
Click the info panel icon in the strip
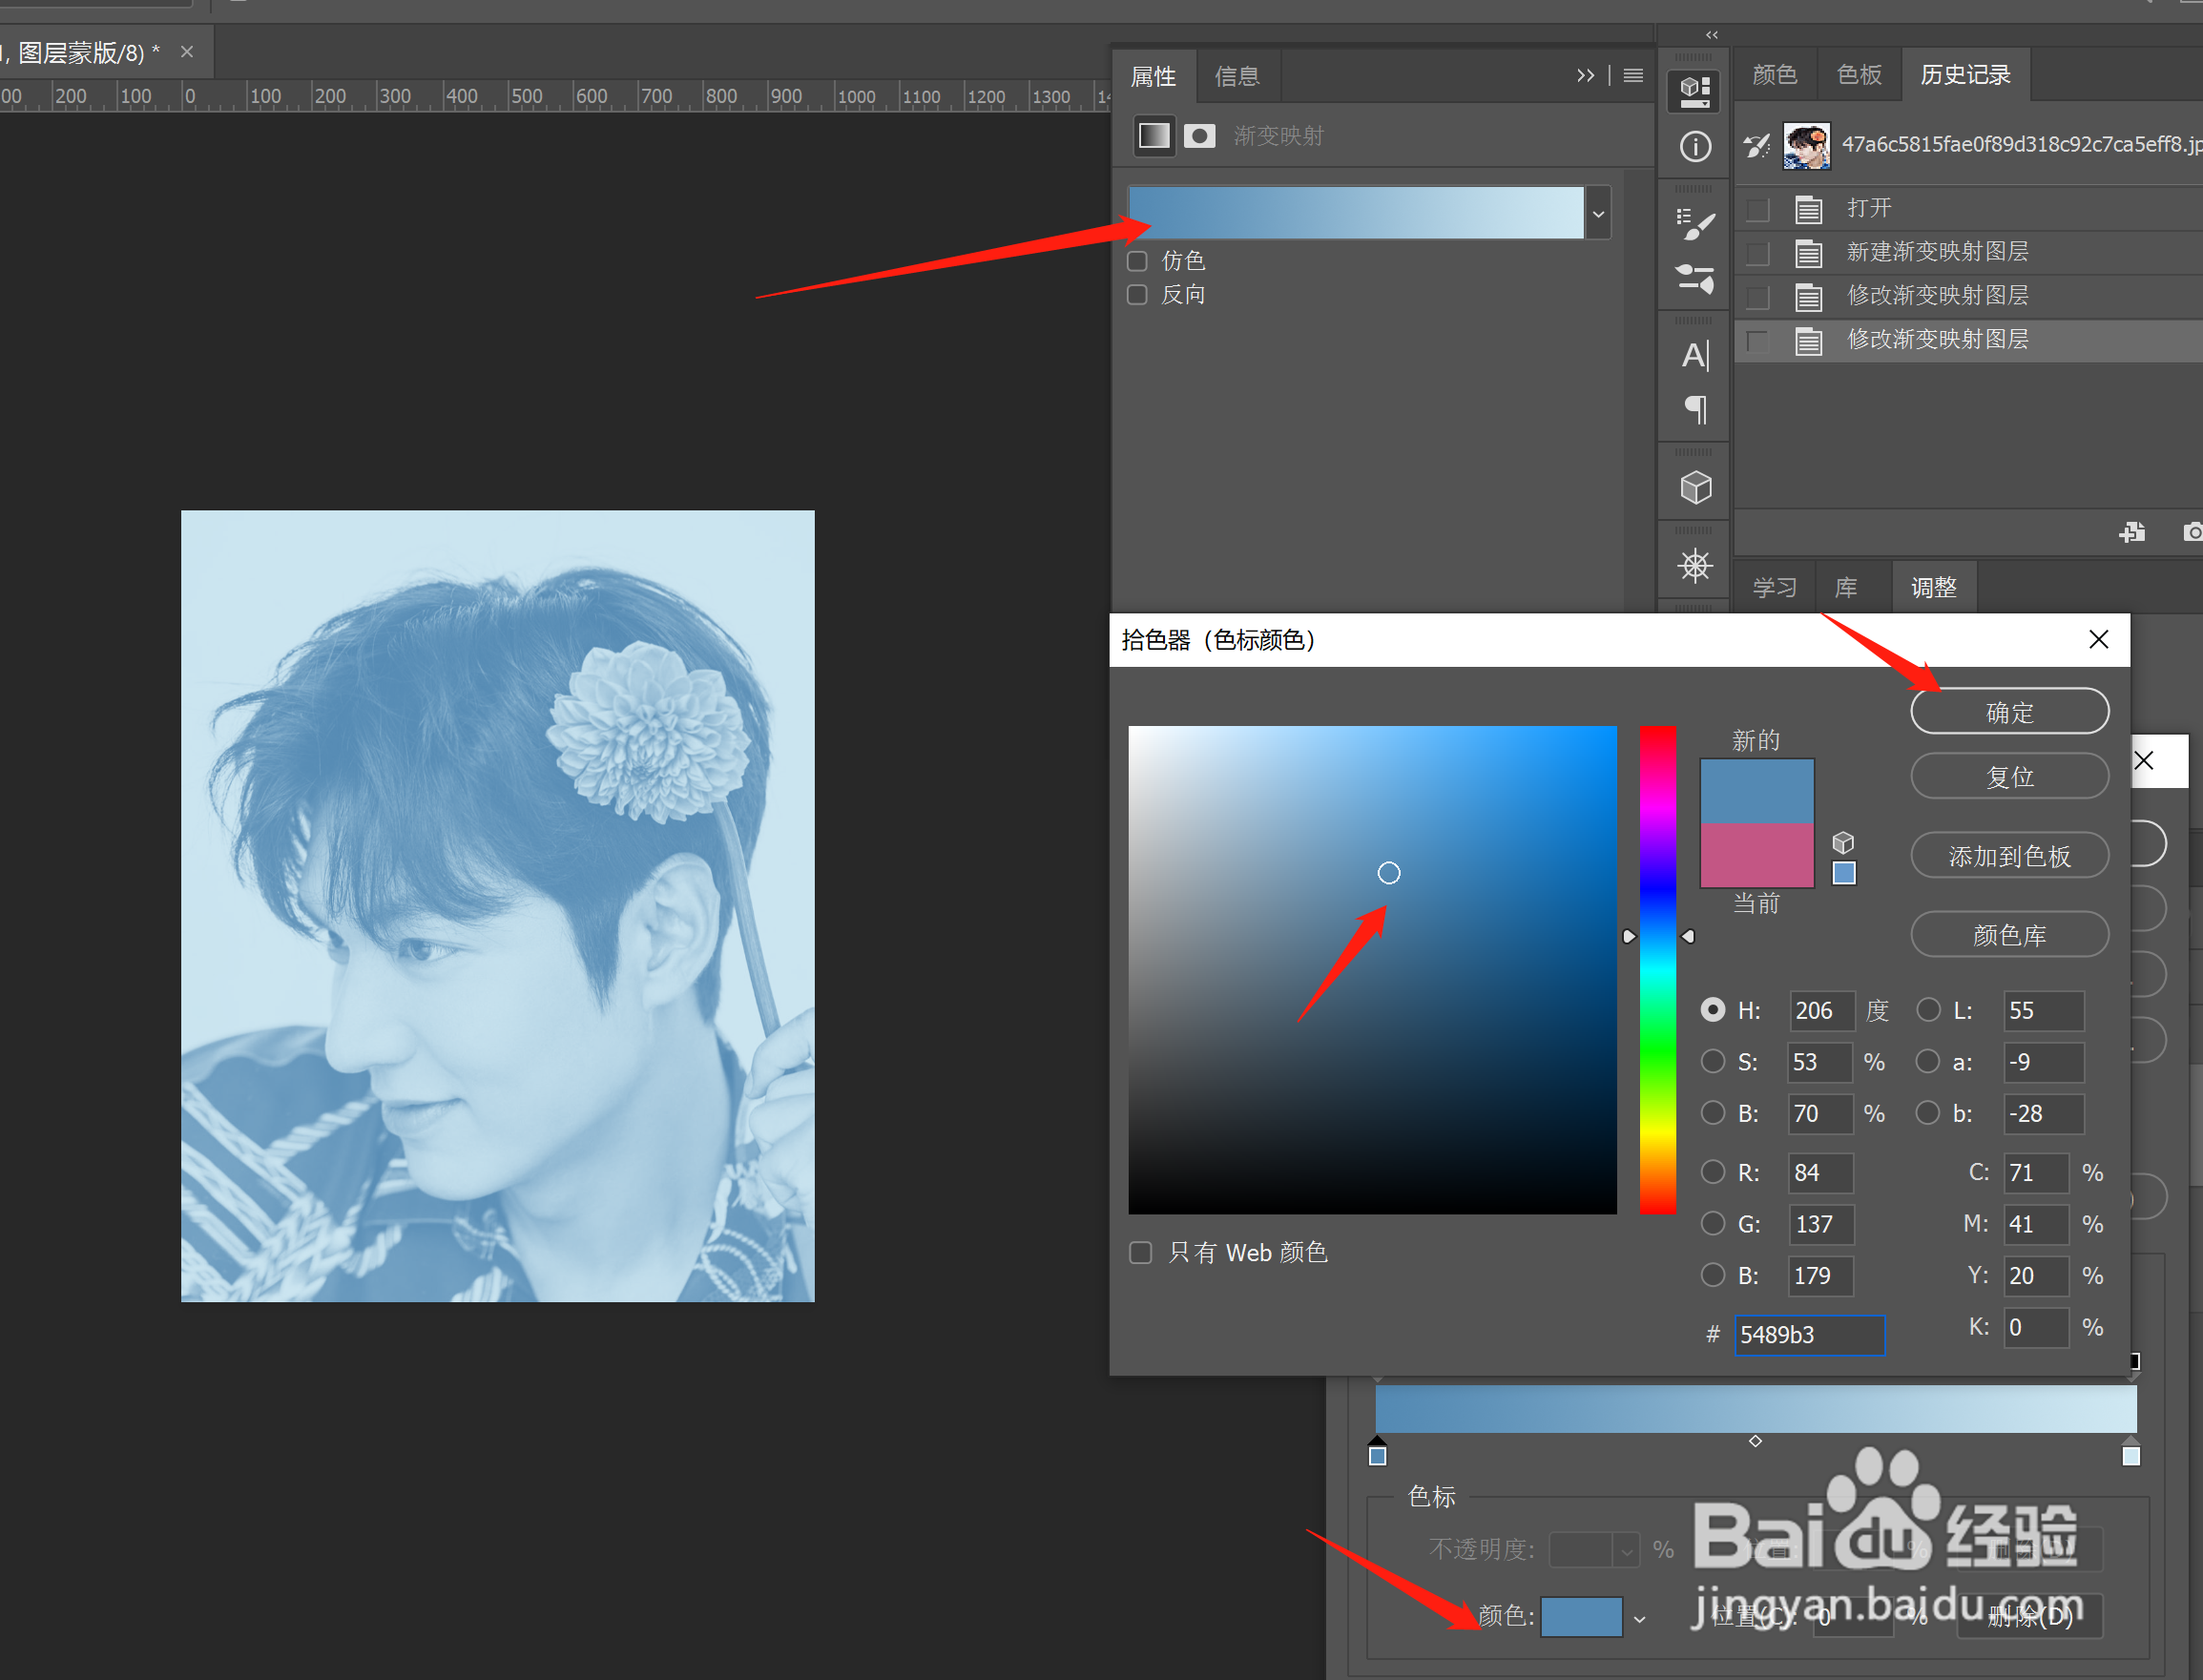pos(1695,147)
